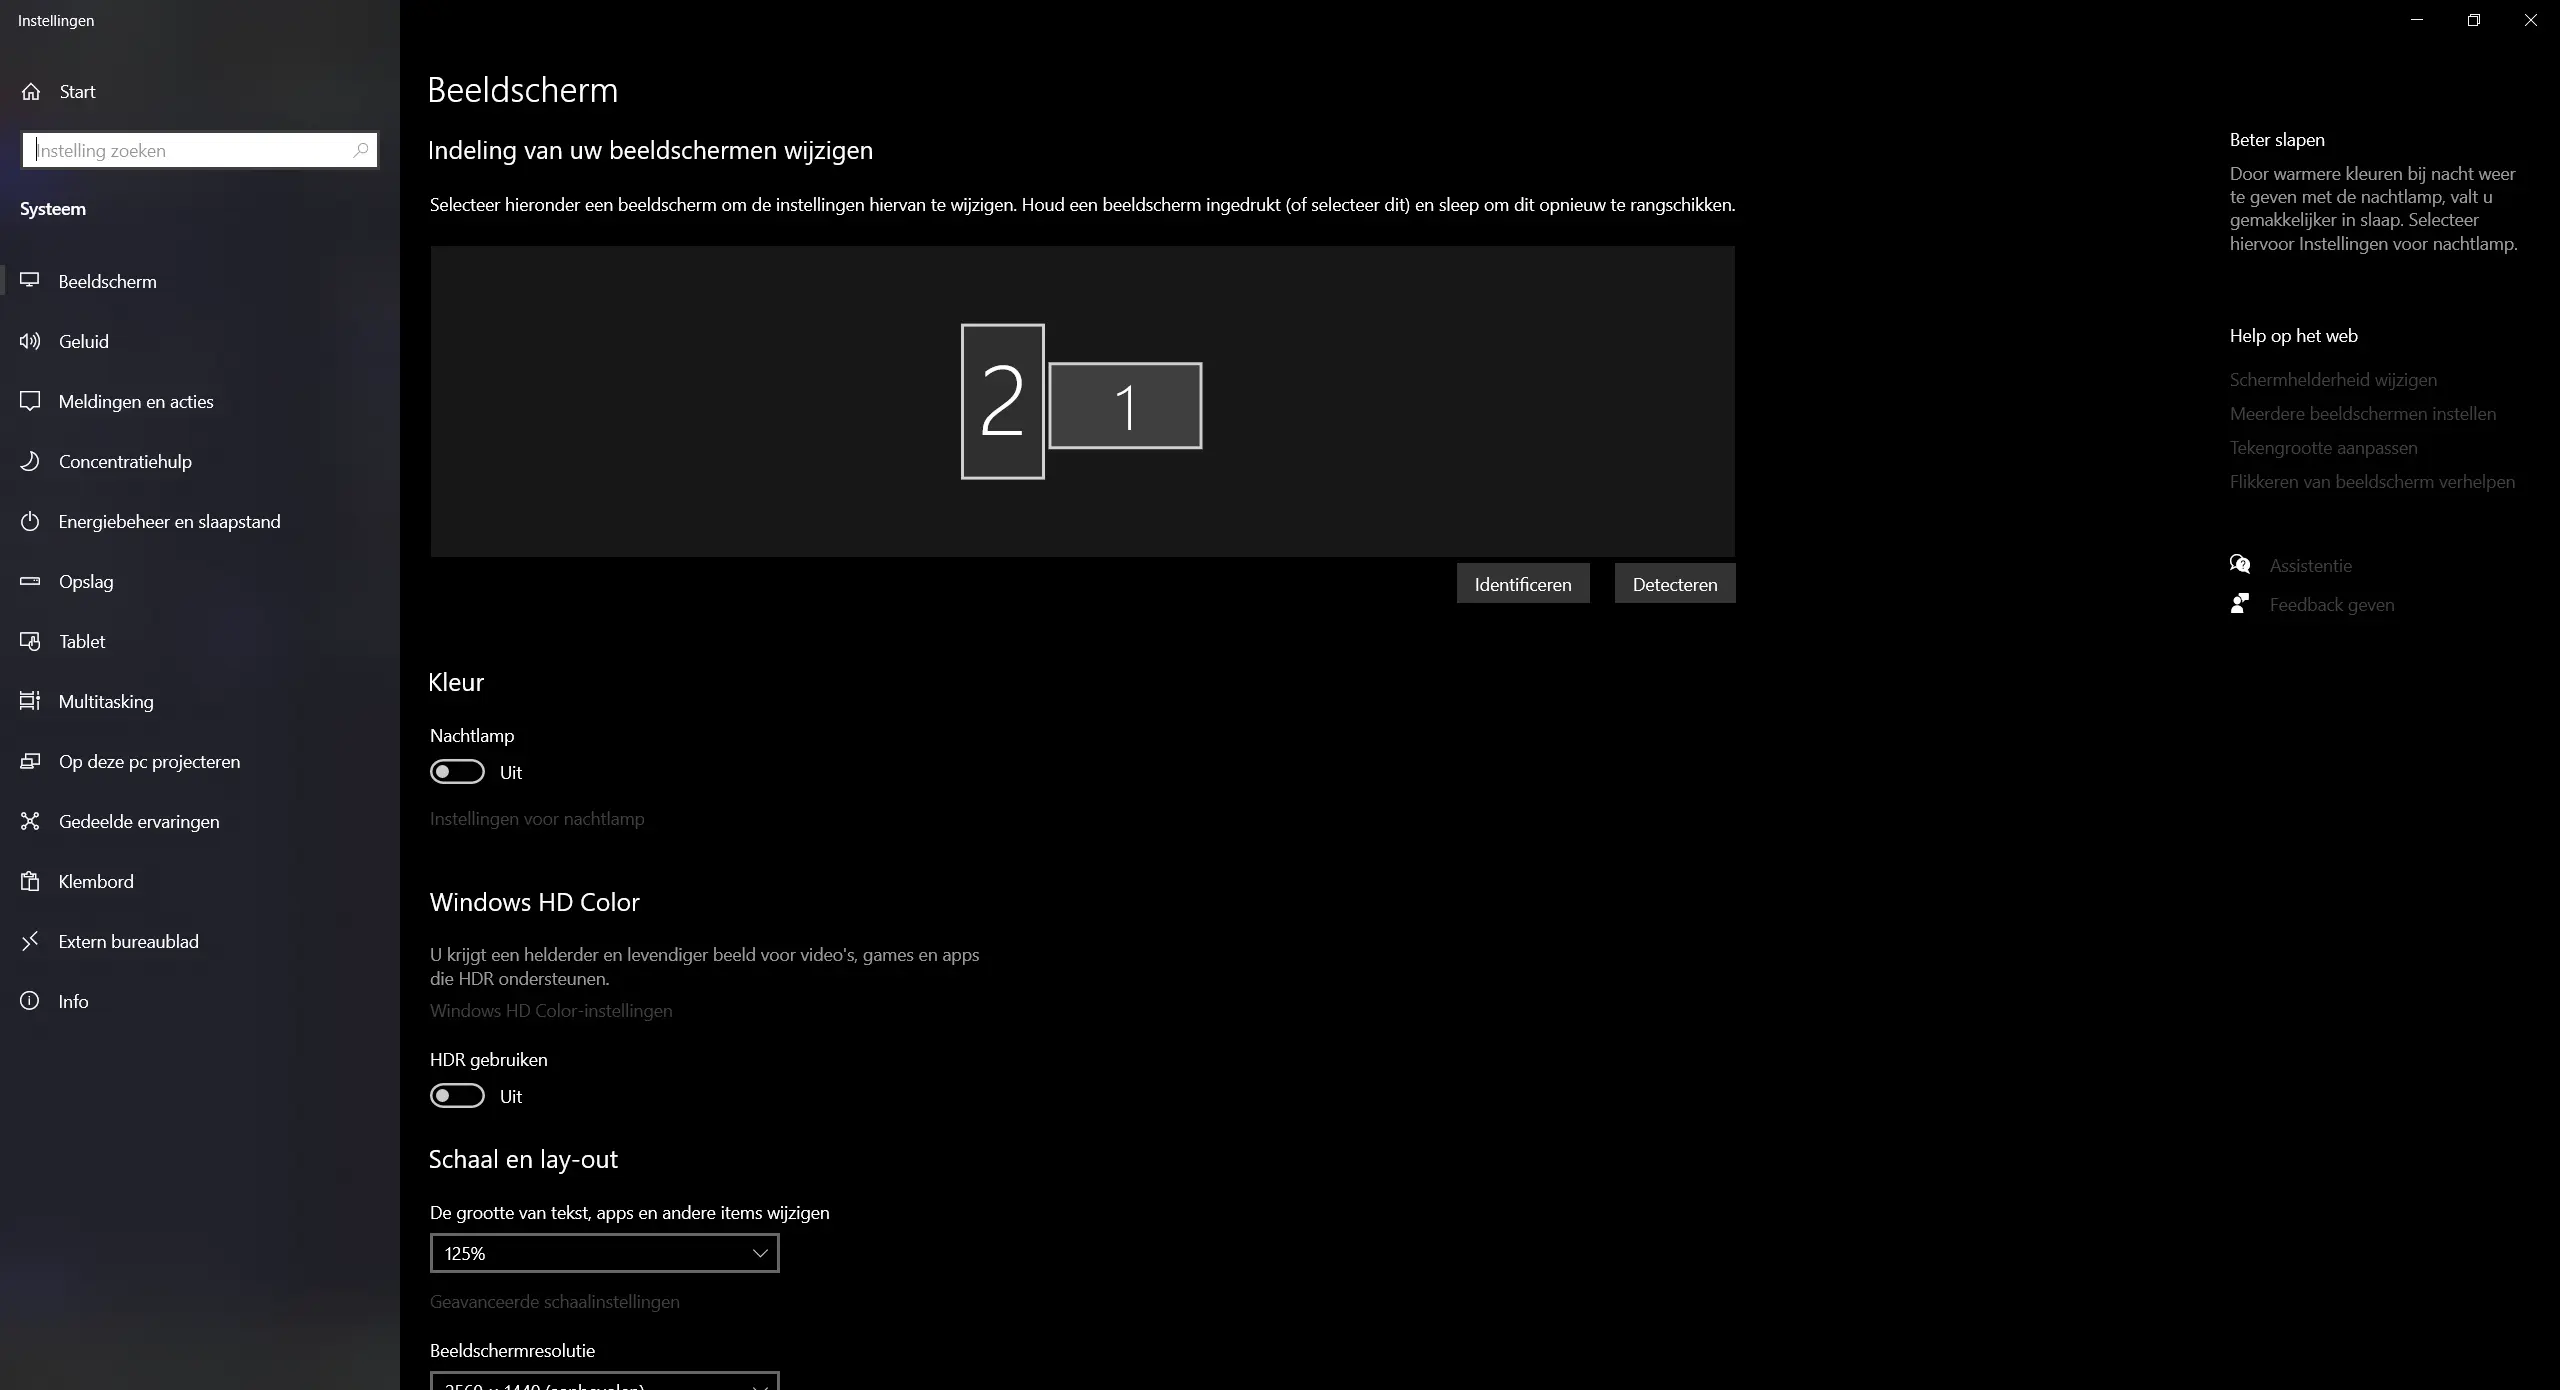Viewport: 2560px width, 1390px height.
Task: Open Meldingen en acties page
Action: pos(200,401)
